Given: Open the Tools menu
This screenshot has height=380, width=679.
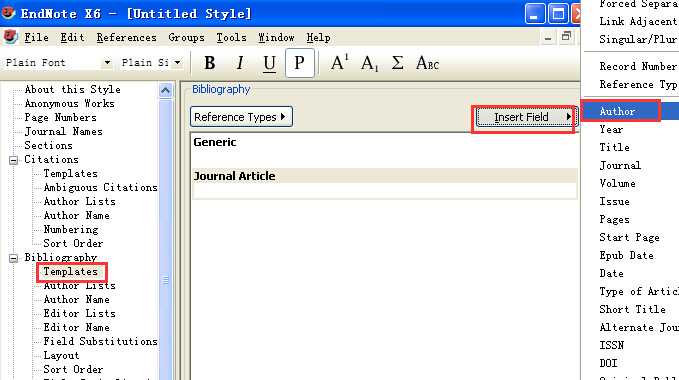Looking at the screenshot, I should pos(231,38).
